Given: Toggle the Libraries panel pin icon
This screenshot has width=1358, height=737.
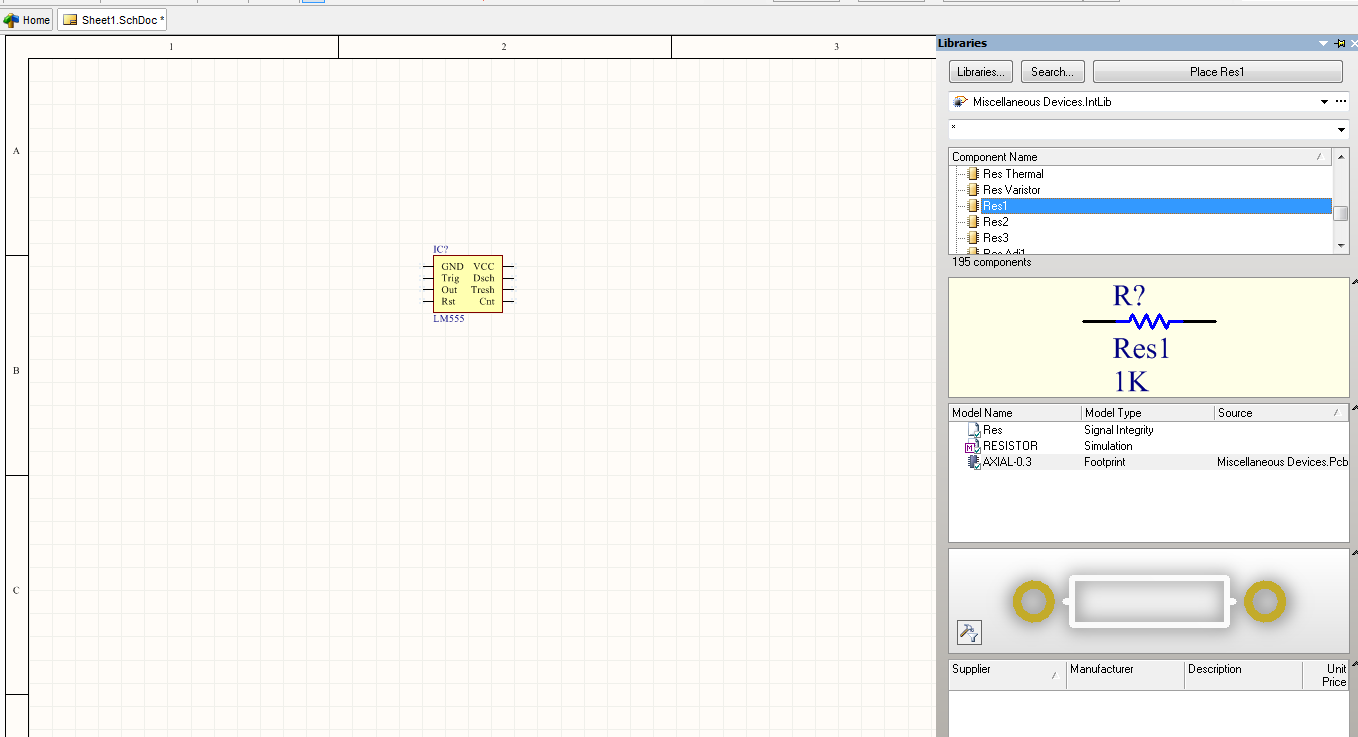Looking at the screenshot, I should pos(1340,43).
